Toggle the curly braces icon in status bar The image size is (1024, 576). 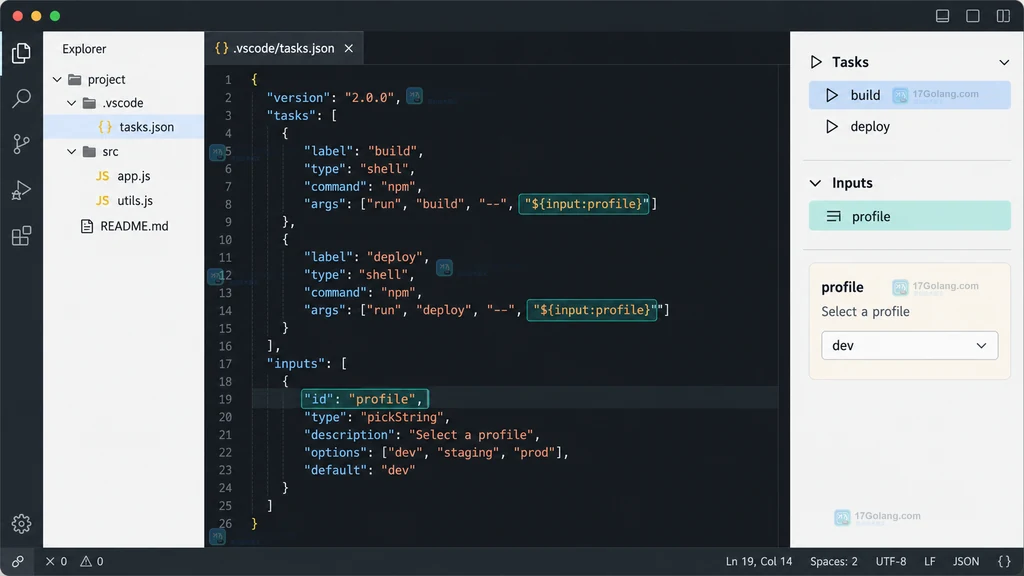(x=1004, y=562)
